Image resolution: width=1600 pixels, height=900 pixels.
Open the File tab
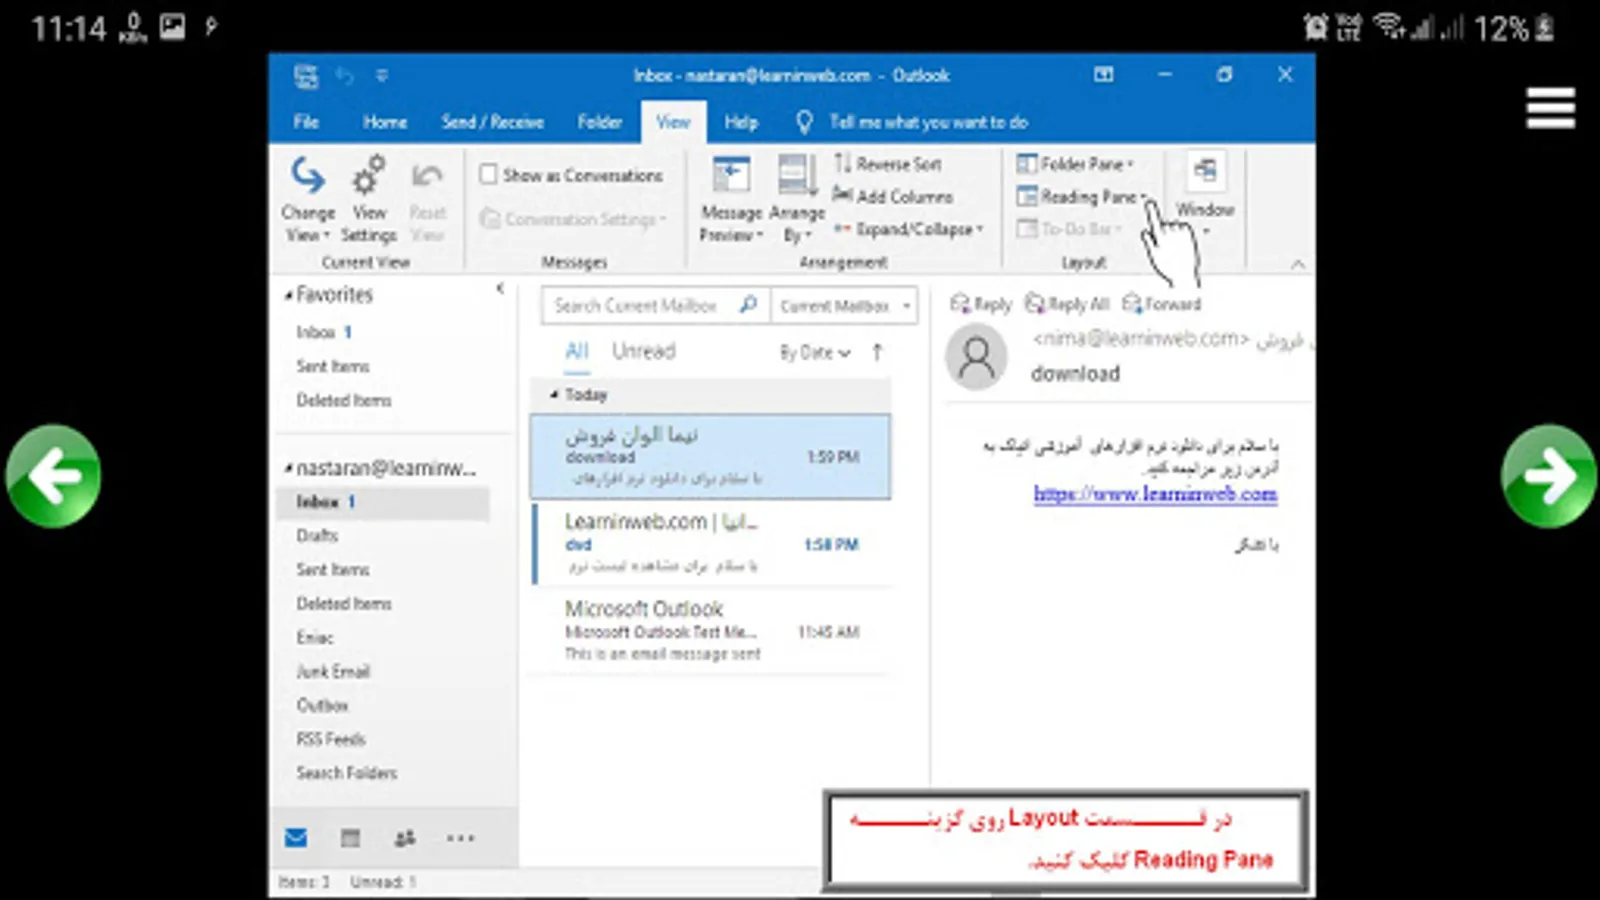[x=306, y=122]
